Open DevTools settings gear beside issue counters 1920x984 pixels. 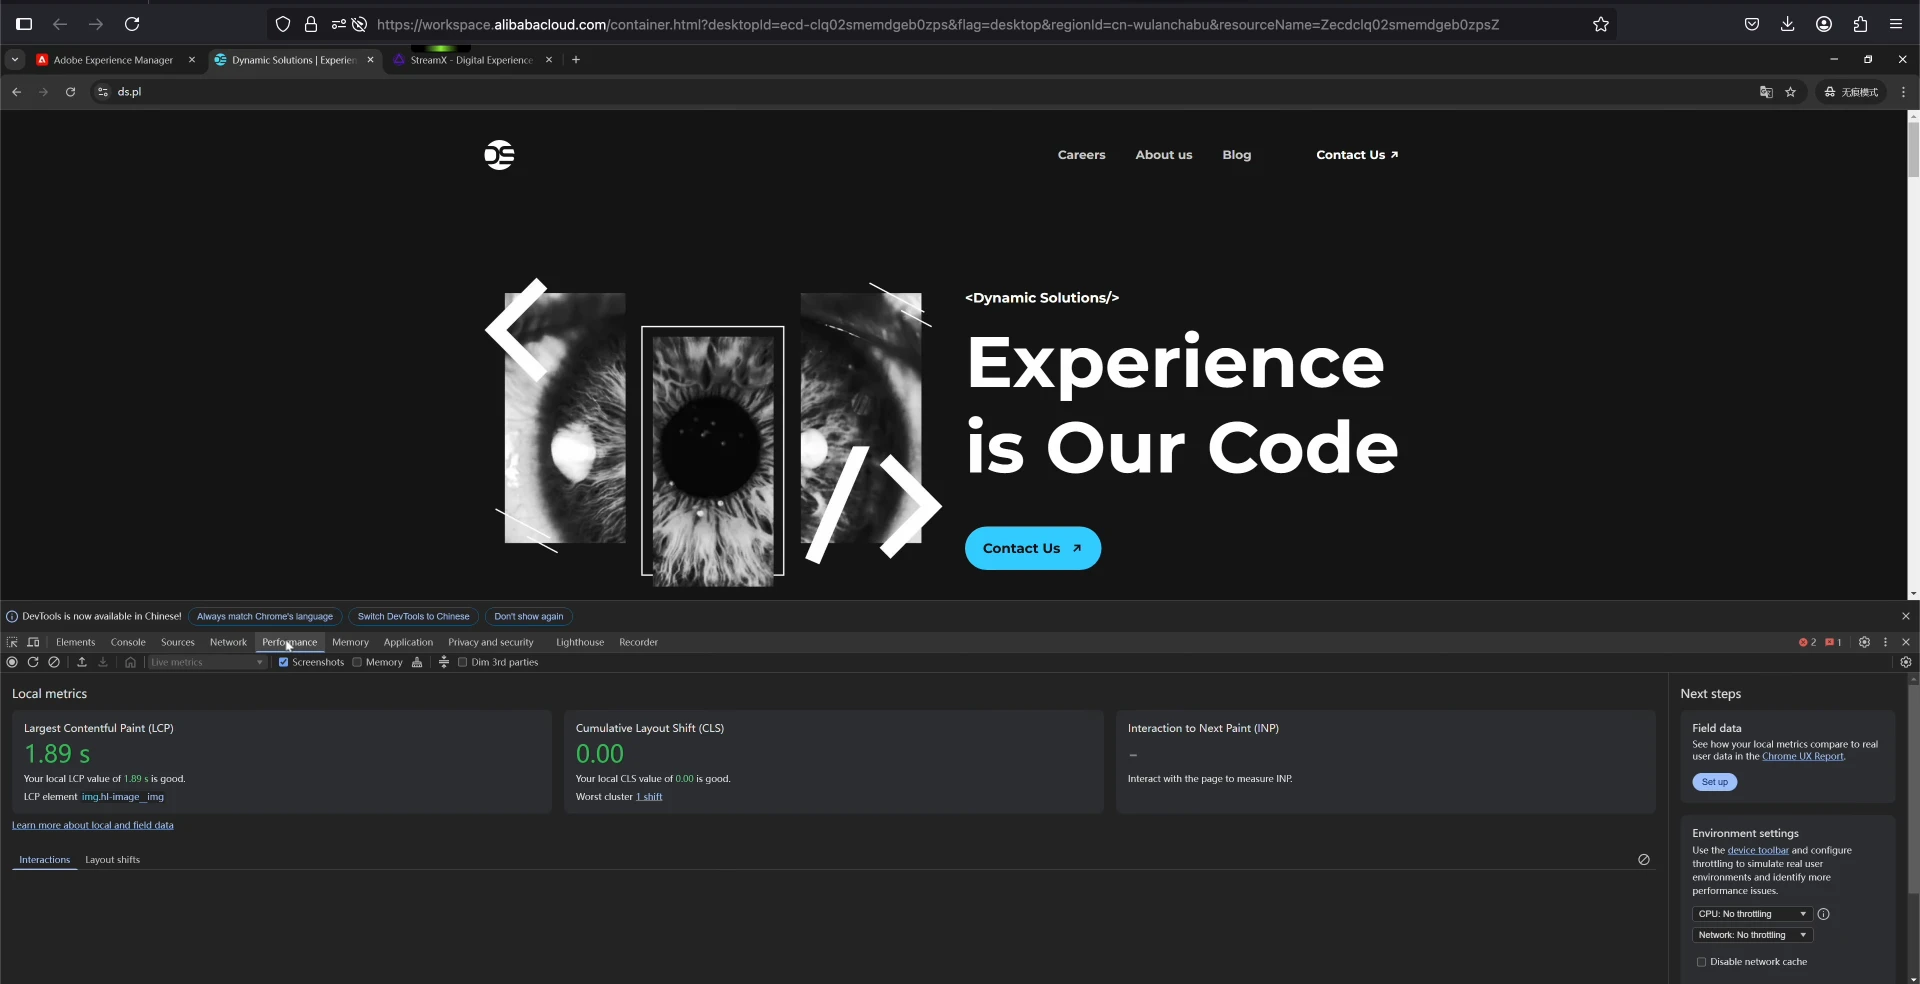1864,642
